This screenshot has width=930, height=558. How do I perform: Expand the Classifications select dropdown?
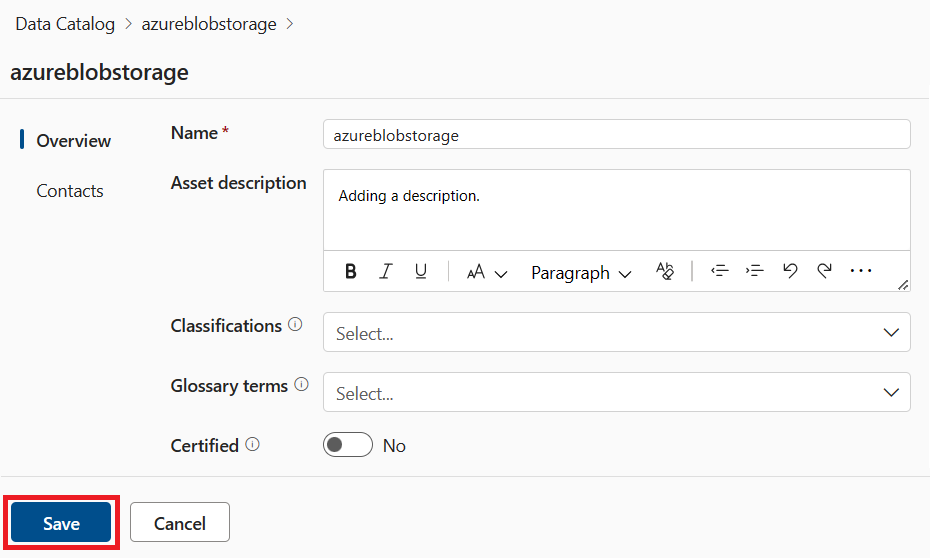pyautogui.click(x=616, y=333)
